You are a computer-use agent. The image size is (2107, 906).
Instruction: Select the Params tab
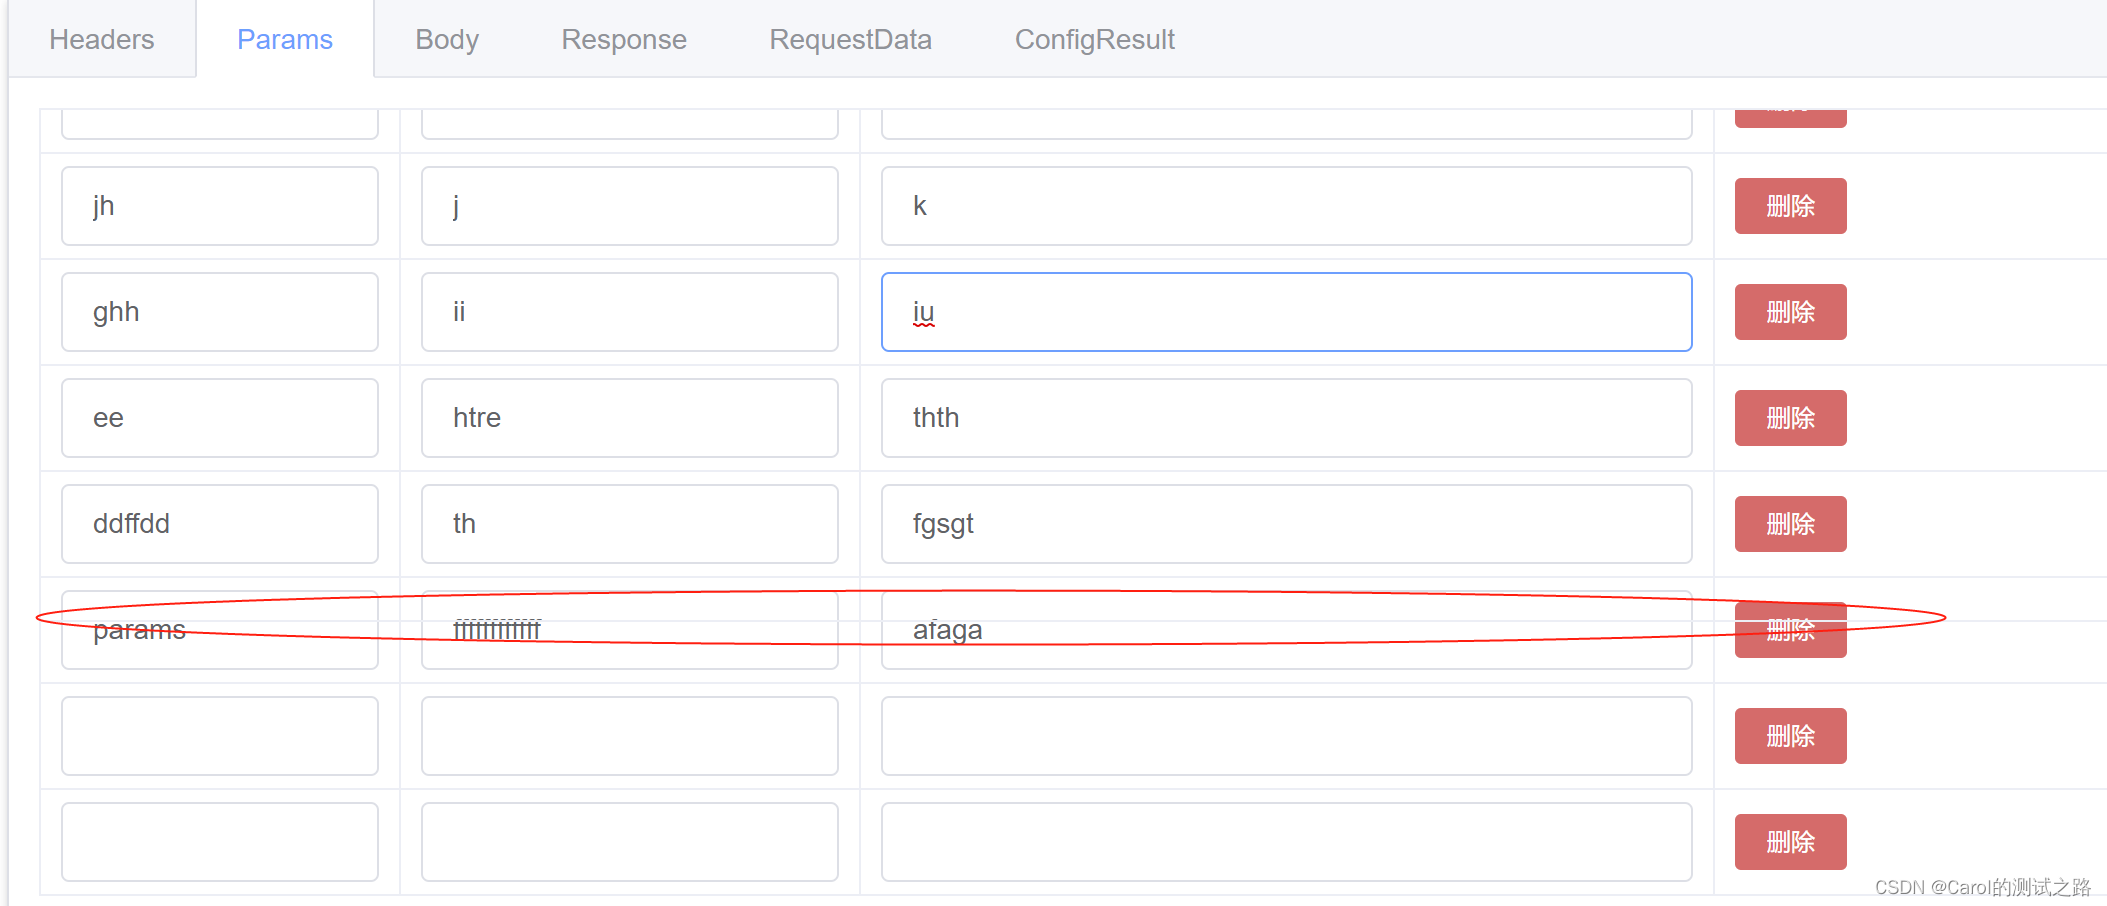pyautogui.click(x=284, y=39)
